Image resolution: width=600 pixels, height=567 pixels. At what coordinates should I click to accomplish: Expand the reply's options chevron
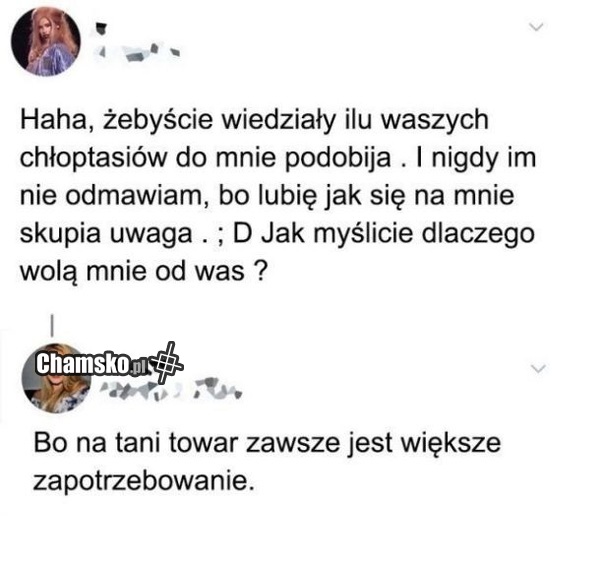point(539,369)
